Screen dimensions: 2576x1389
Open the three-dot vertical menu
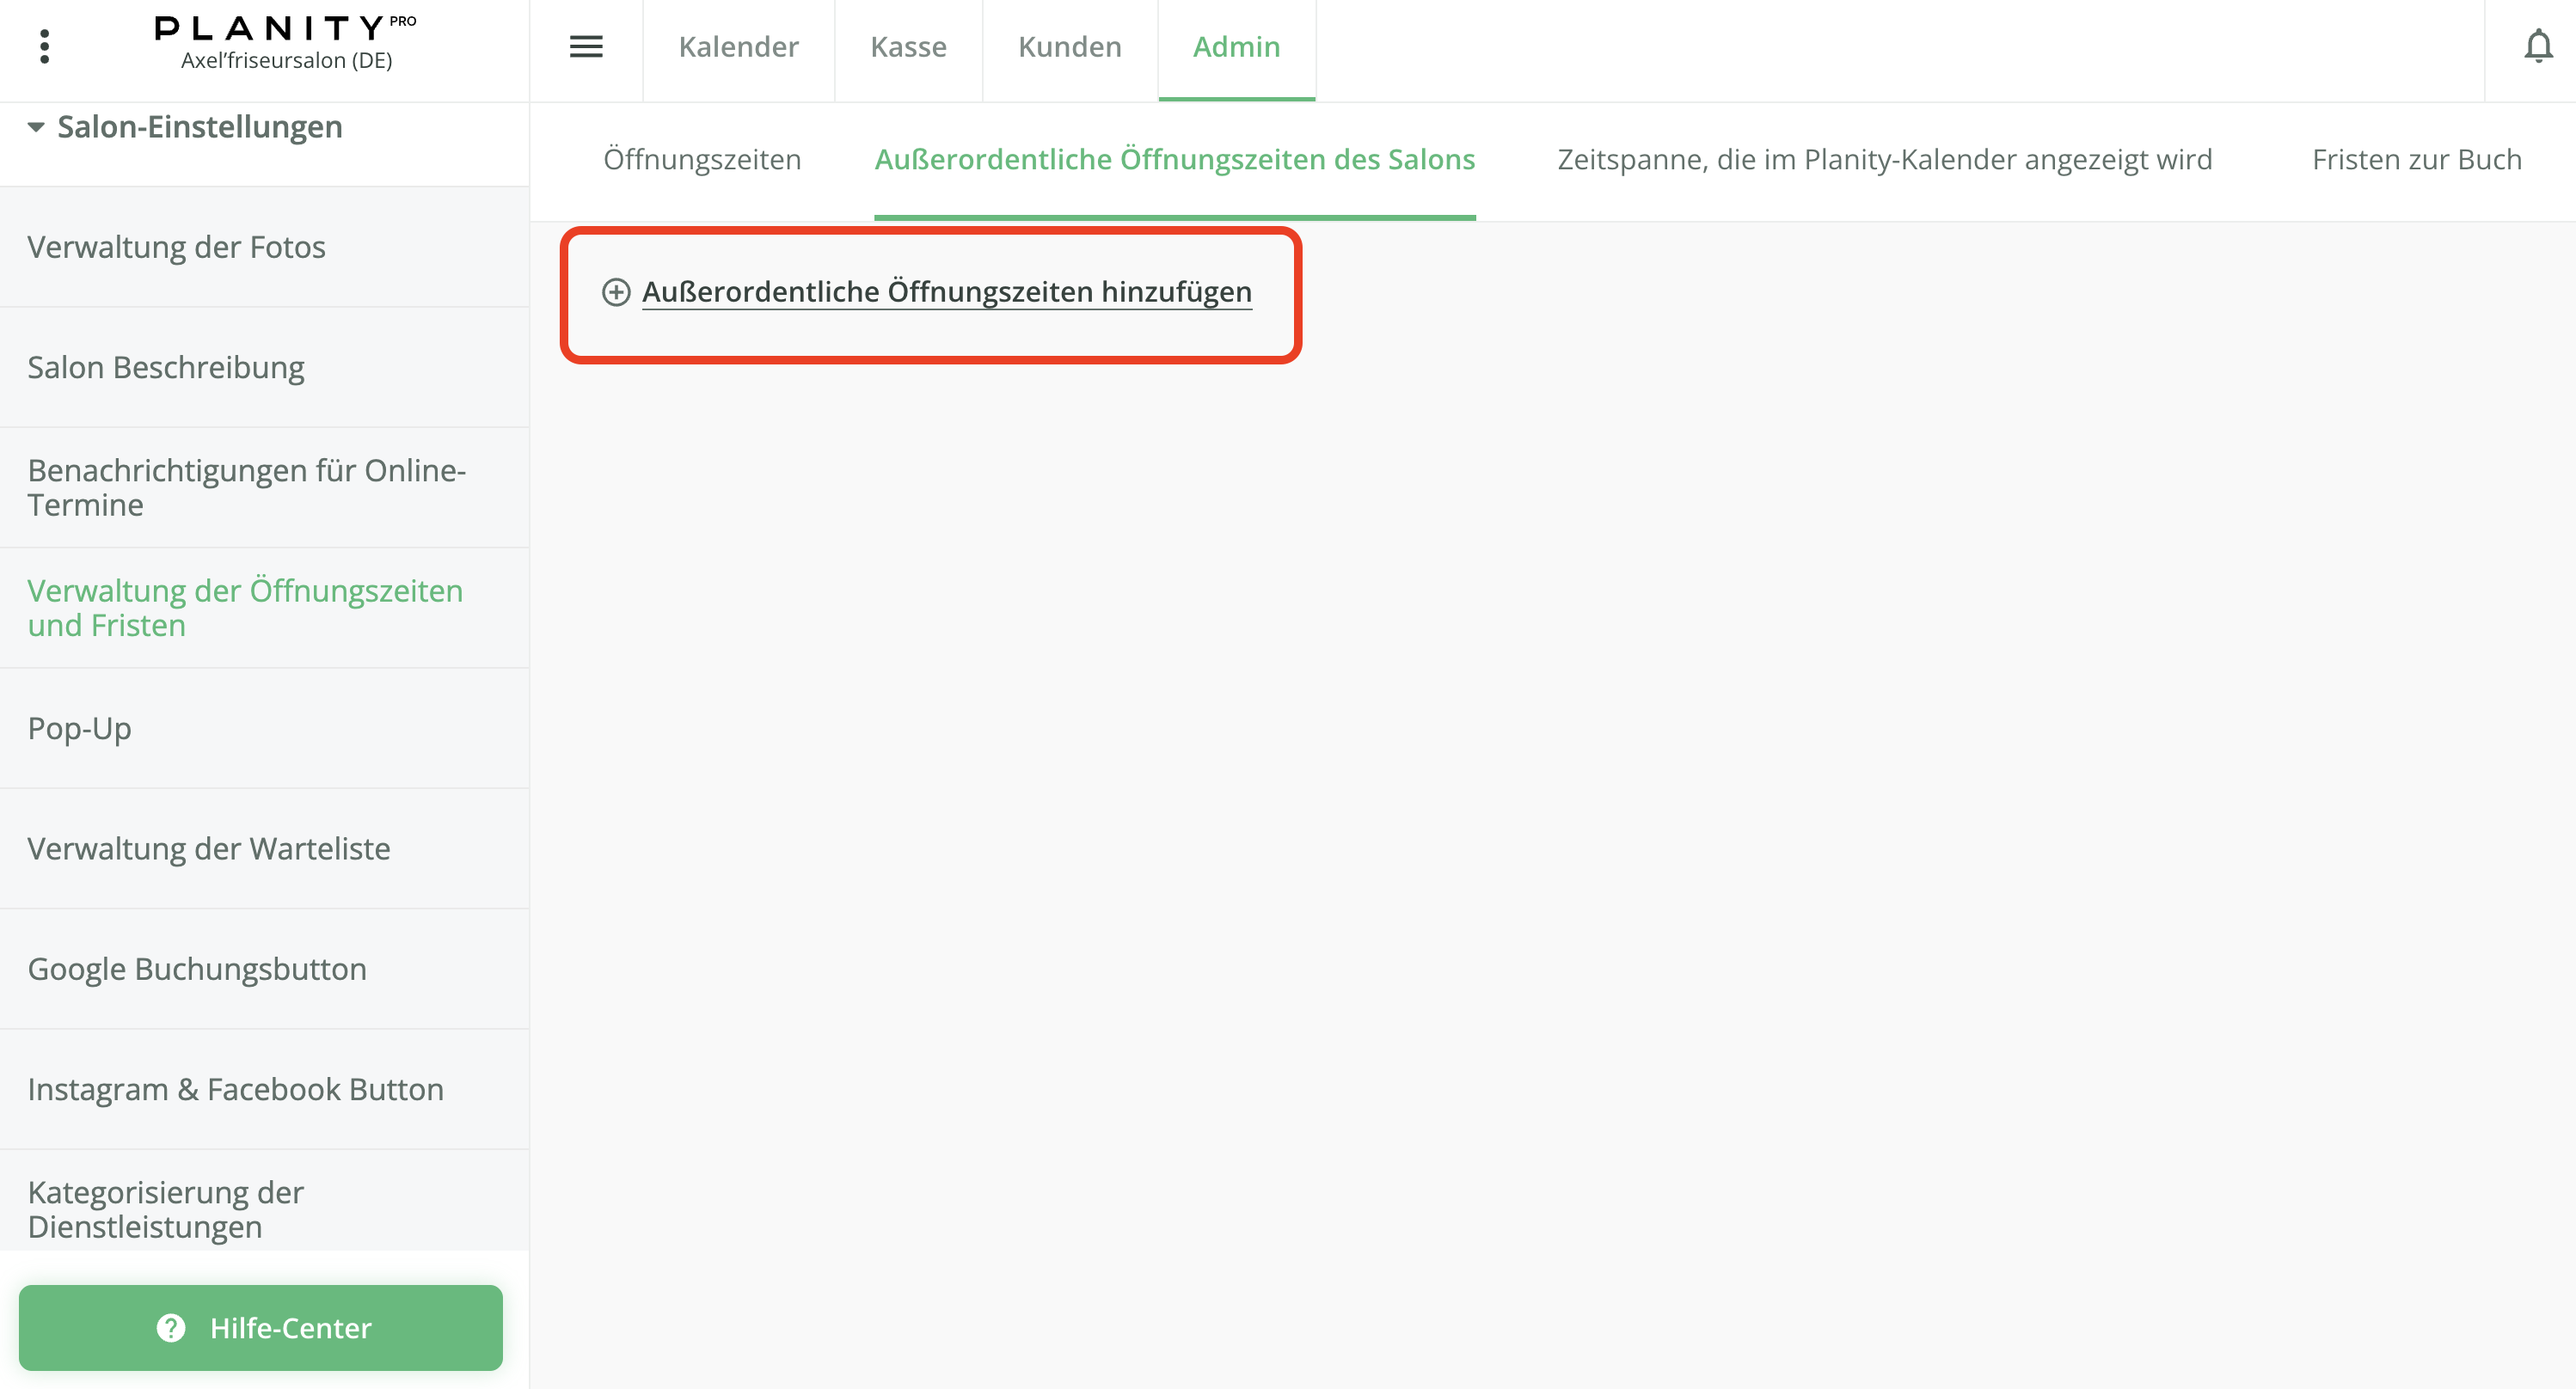click(x=44, y=46)
